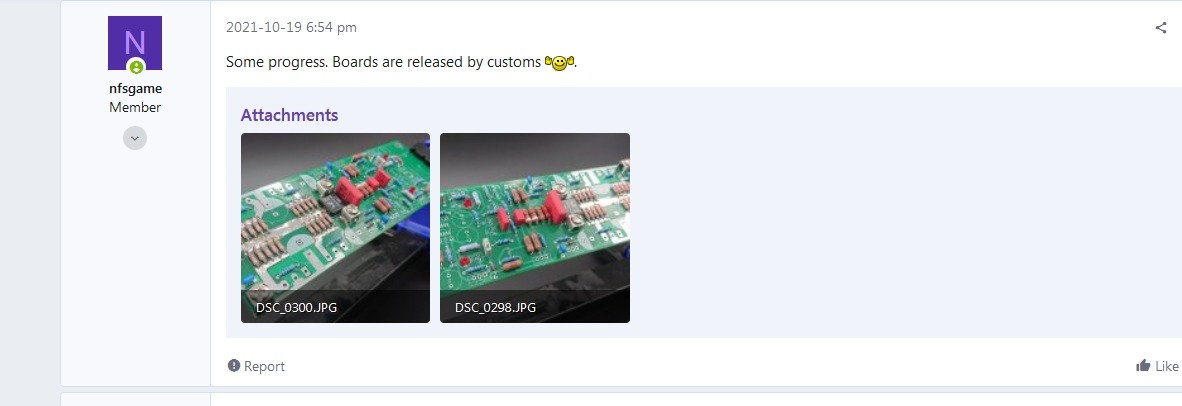Viewport: 1182px width, 406px height.
Task: Click the Report text link
Action: pyautogui.click(x=264, y=366)
